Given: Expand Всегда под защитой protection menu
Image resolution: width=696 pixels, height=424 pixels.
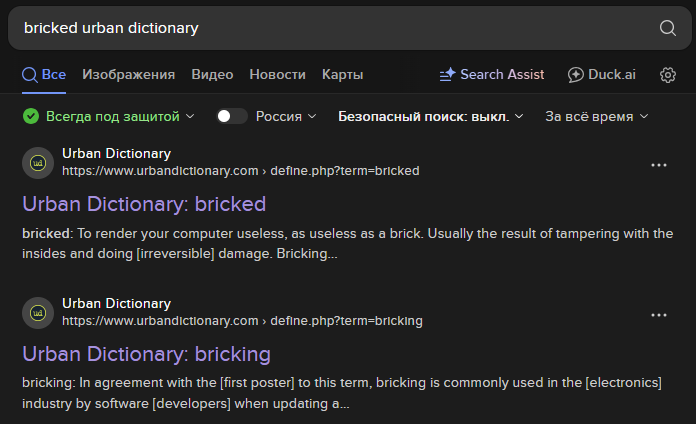Looking at the screenshot, I should [x=110, y=116].
